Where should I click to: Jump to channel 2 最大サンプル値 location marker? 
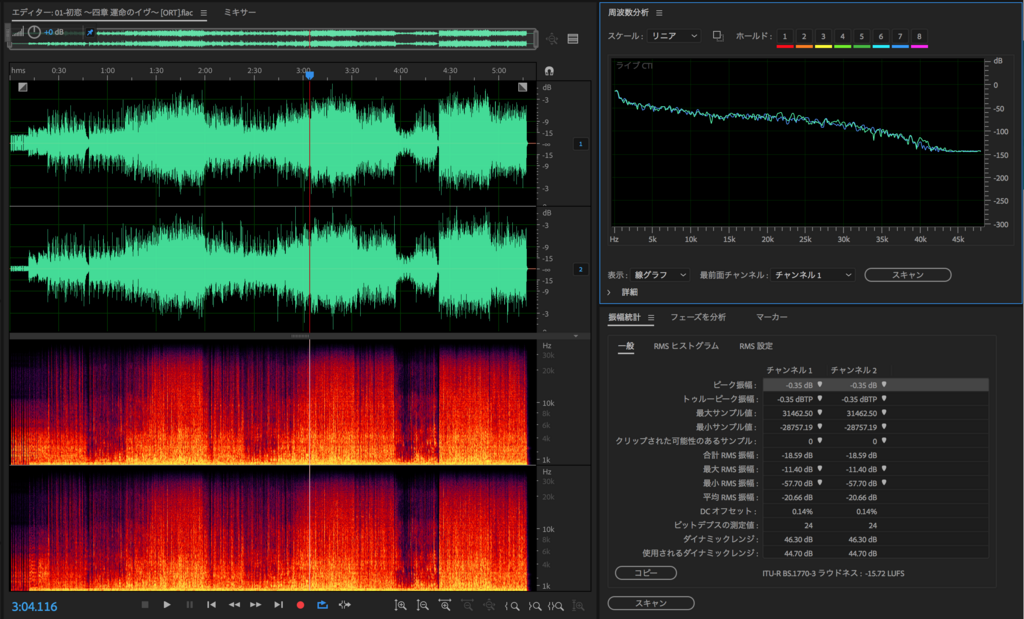click(x=884, y=413)
